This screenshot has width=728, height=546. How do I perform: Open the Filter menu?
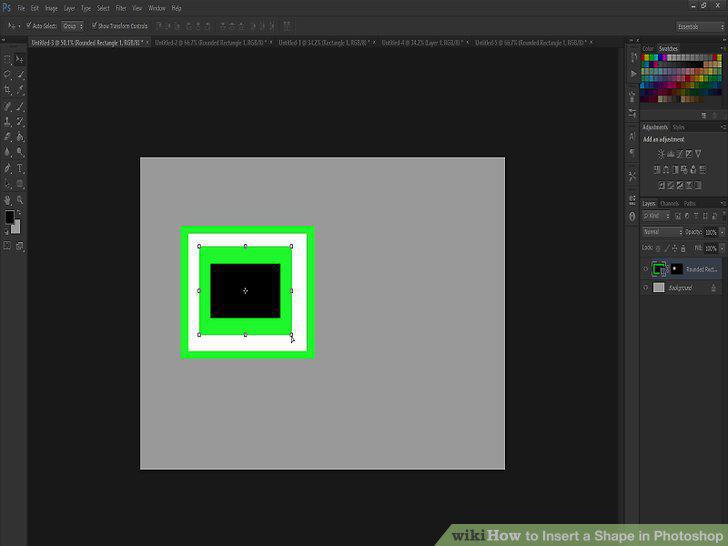(121, 8)
